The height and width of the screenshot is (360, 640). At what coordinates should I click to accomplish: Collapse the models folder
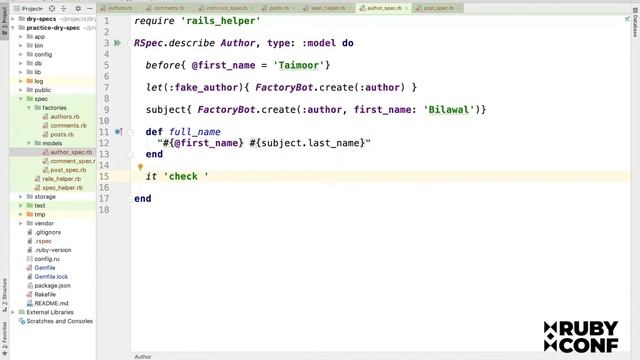click(29, 143)
